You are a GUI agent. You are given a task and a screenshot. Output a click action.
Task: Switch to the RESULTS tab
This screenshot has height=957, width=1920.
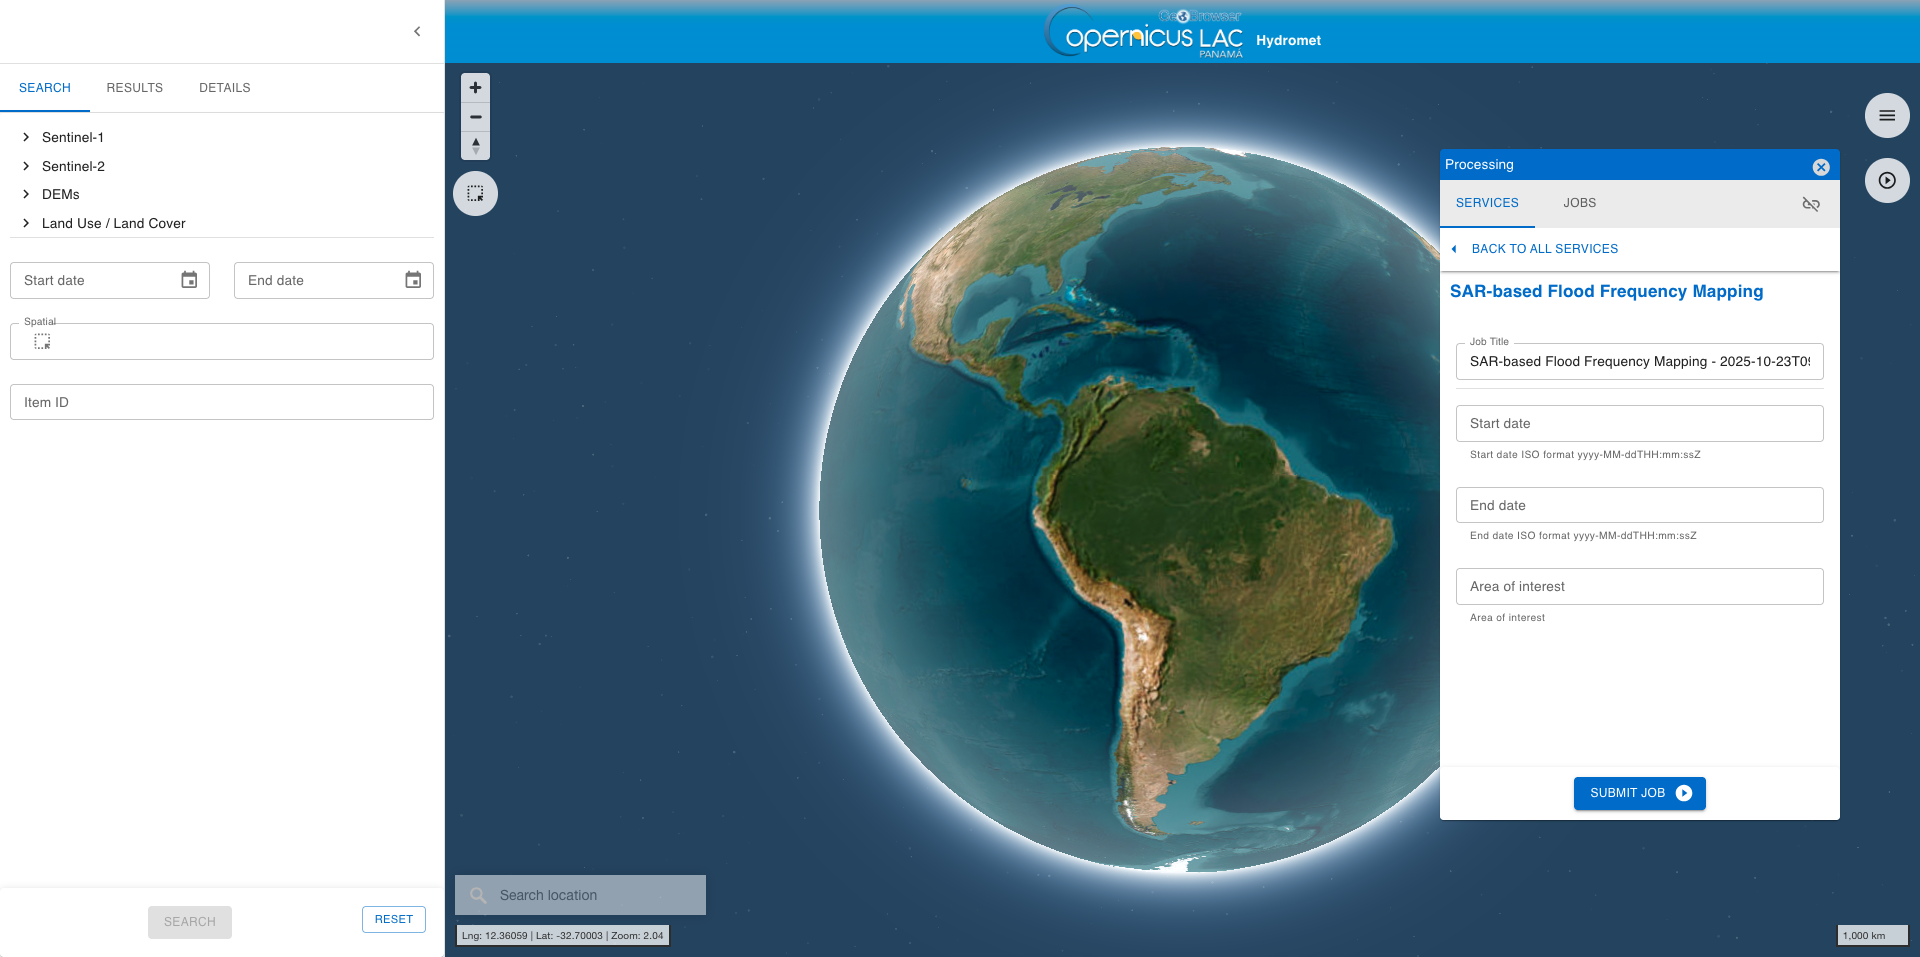(134, 88)
